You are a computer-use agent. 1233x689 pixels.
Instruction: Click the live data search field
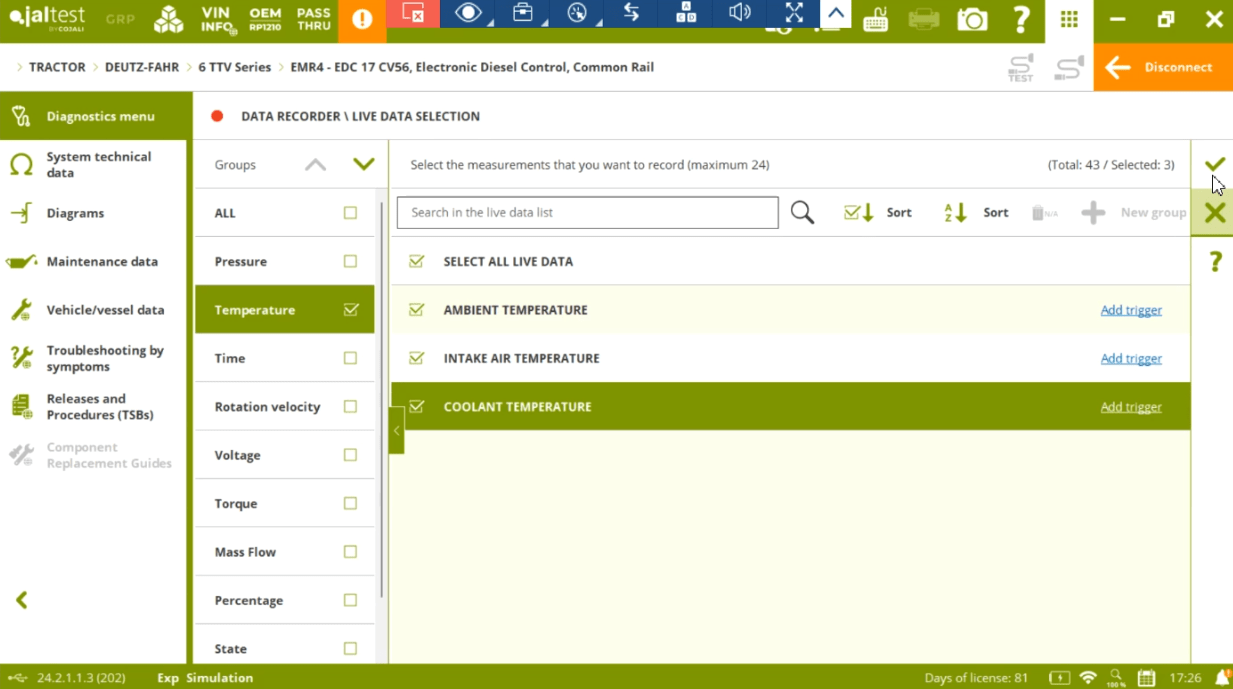coord(587,212)
